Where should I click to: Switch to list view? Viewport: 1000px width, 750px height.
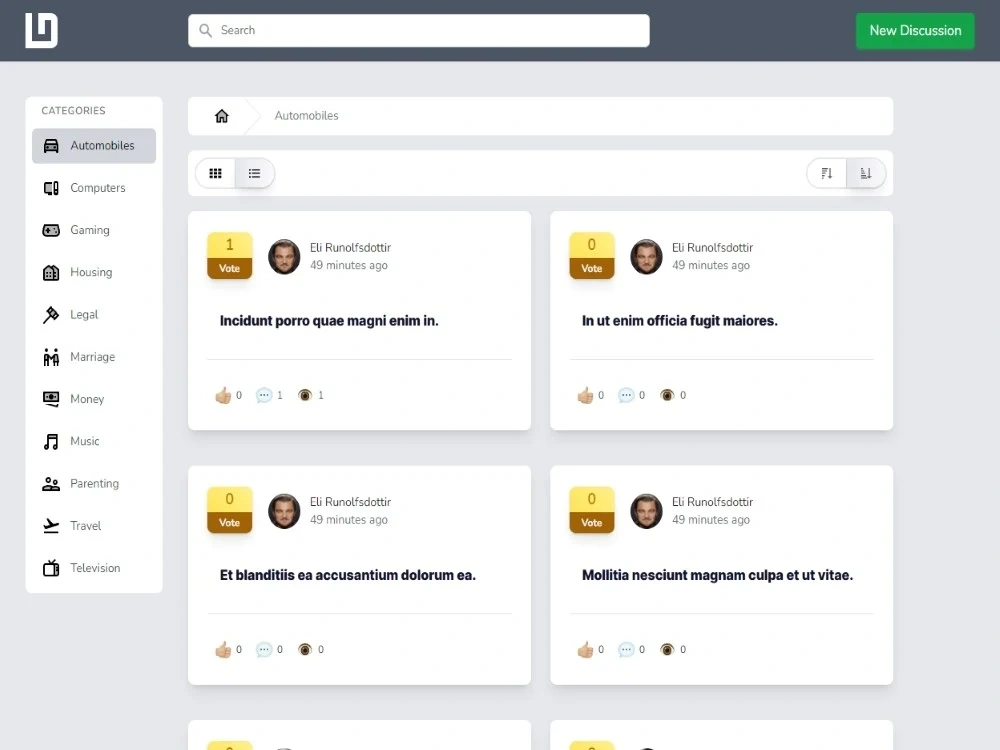coord(254,173)
